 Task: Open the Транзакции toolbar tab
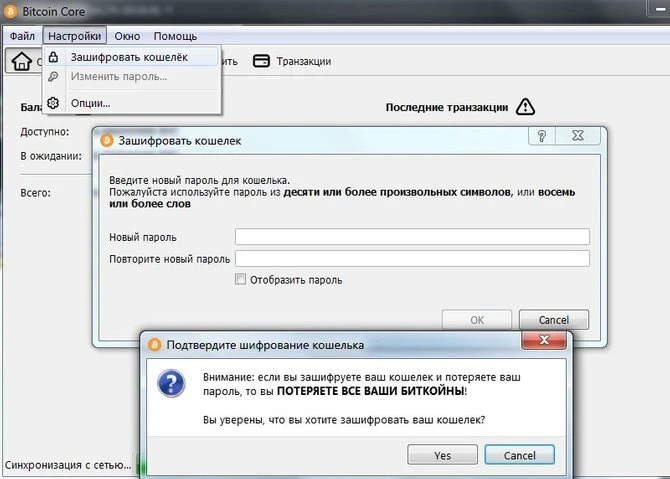coord(292,61)
